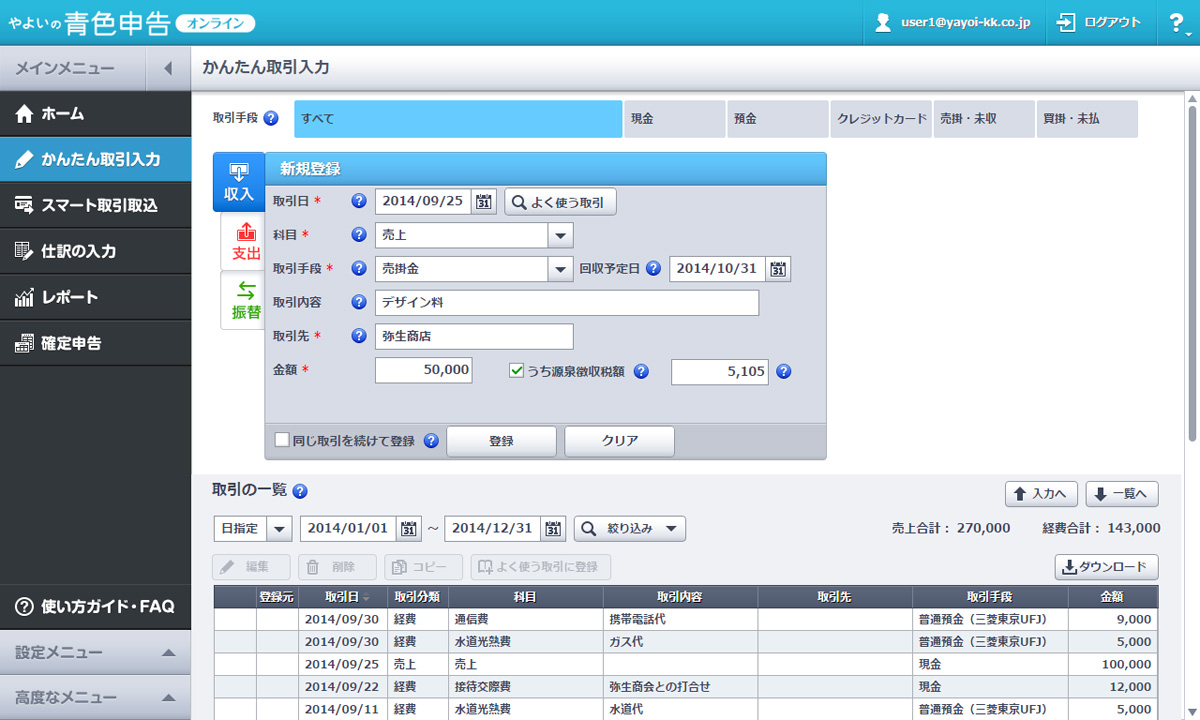Enable 同じ取引を続けて登録 checkbox
This screenshot has width=1200, height=720.
282,440
